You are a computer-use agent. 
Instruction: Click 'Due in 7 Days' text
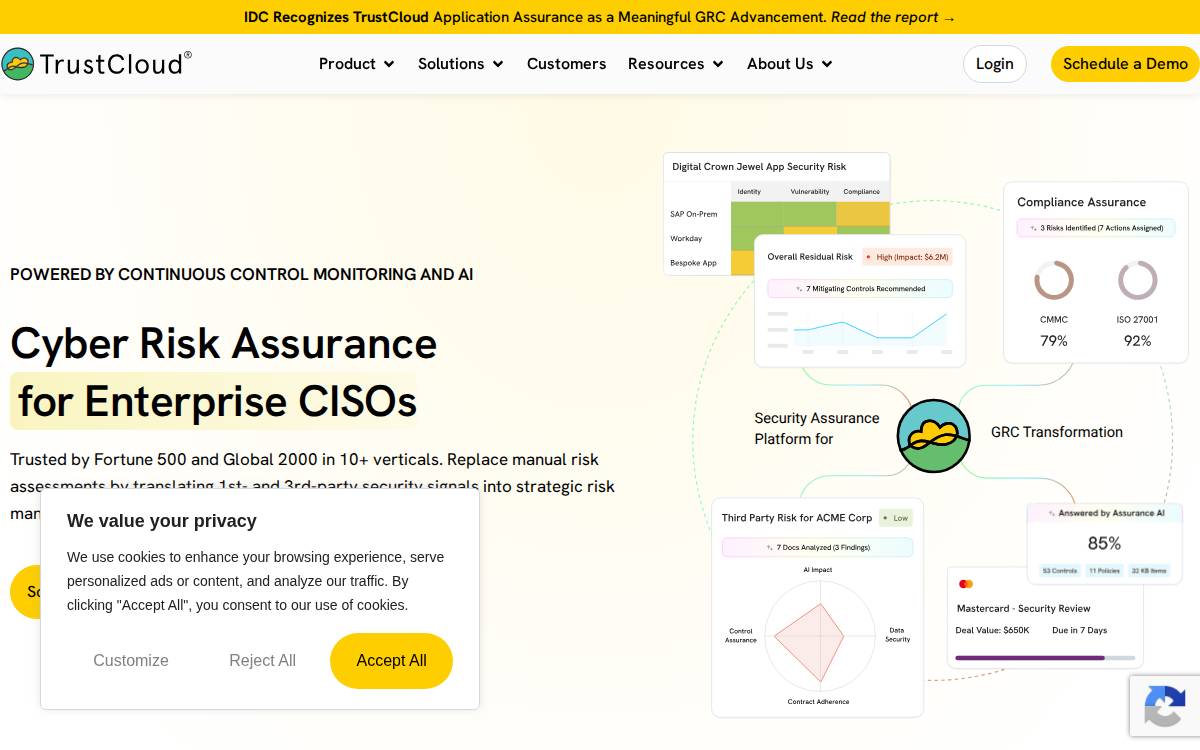click(1079, 631)
